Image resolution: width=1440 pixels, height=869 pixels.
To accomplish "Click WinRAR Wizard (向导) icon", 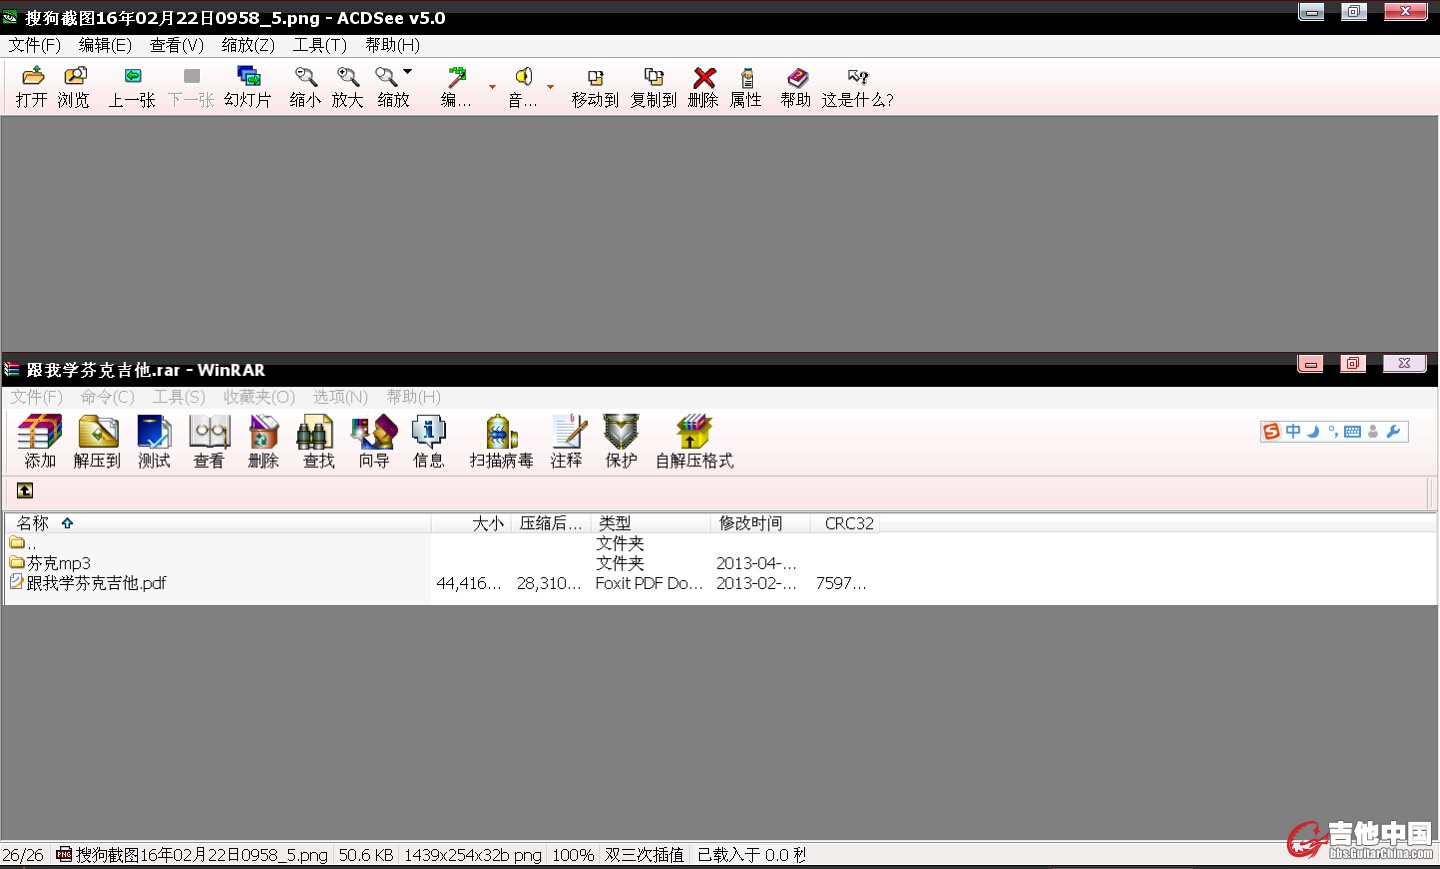I will 374,432.
